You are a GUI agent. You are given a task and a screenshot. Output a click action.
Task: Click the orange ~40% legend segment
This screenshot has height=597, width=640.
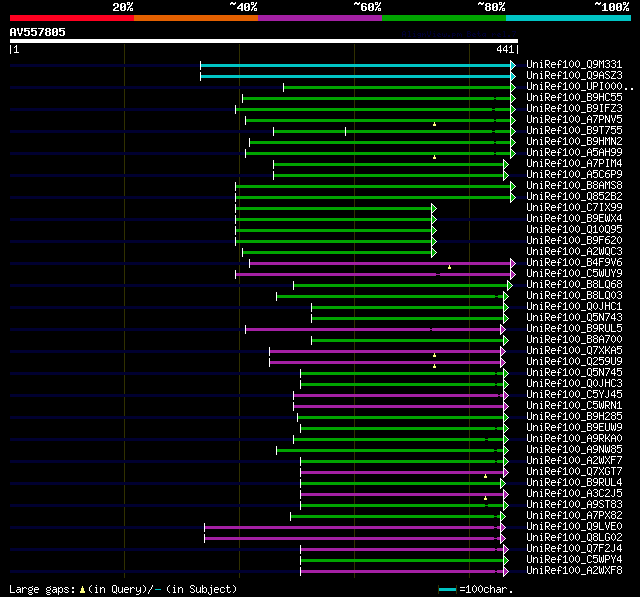196,18
